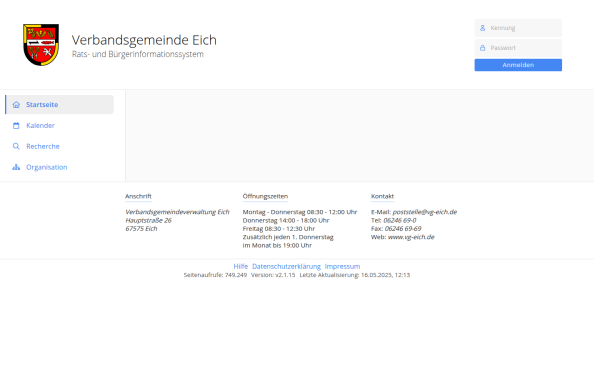
Task: Focus the Kennung input field
Action: (518, 28)
